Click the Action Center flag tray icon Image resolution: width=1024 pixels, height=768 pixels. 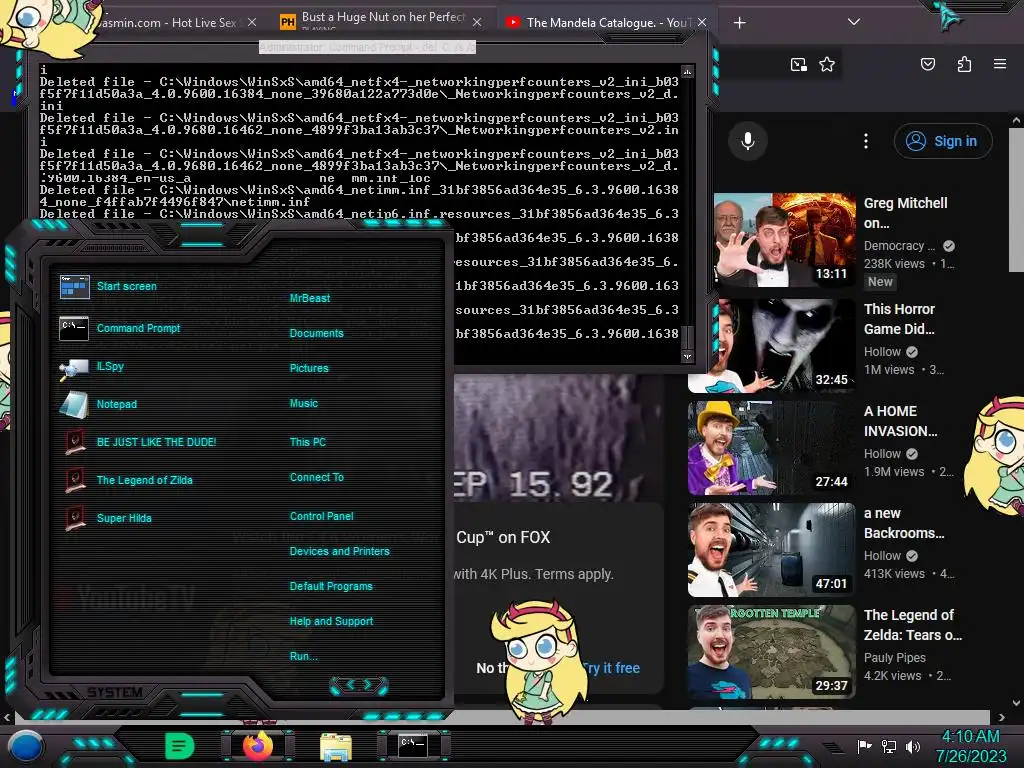point(864,746)
